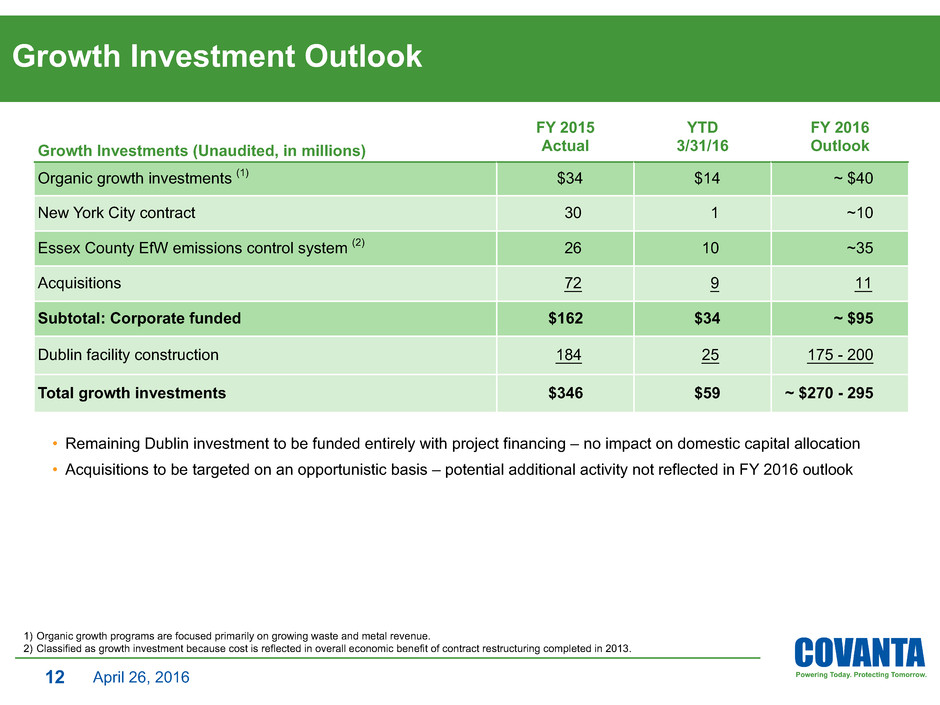Viewport: 940px width, 705px height.
Task: Click the Organic growth investments row label
Action: coord(143,179)
